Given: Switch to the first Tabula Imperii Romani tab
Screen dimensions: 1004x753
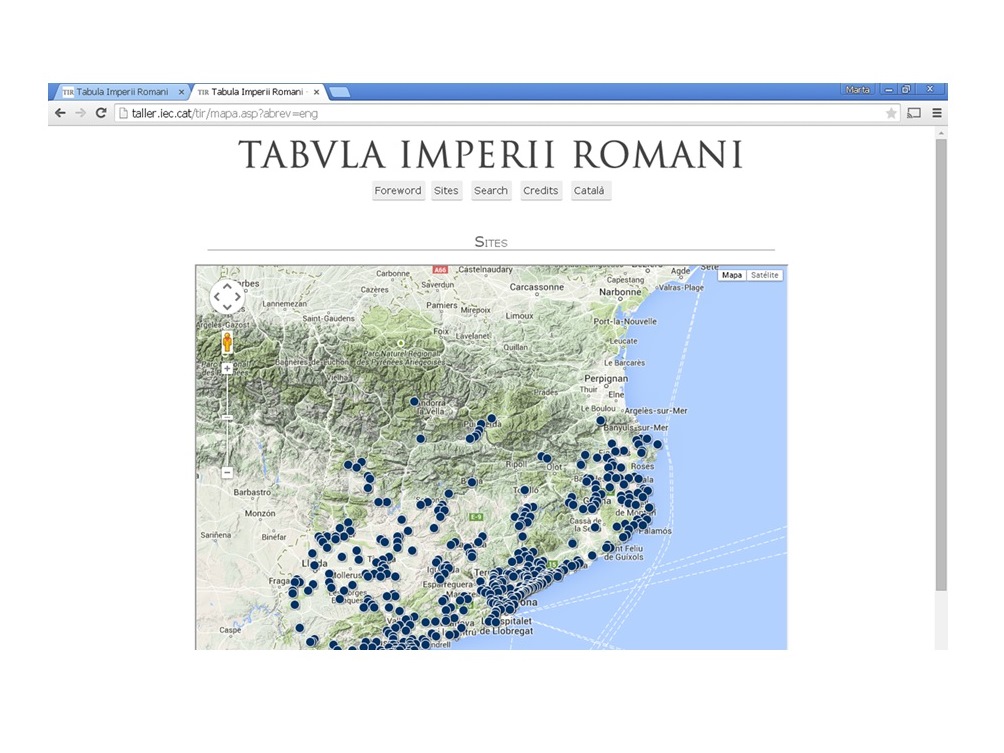Looking at the screenshot, I should pyautogui.click(x=120, y=92).
